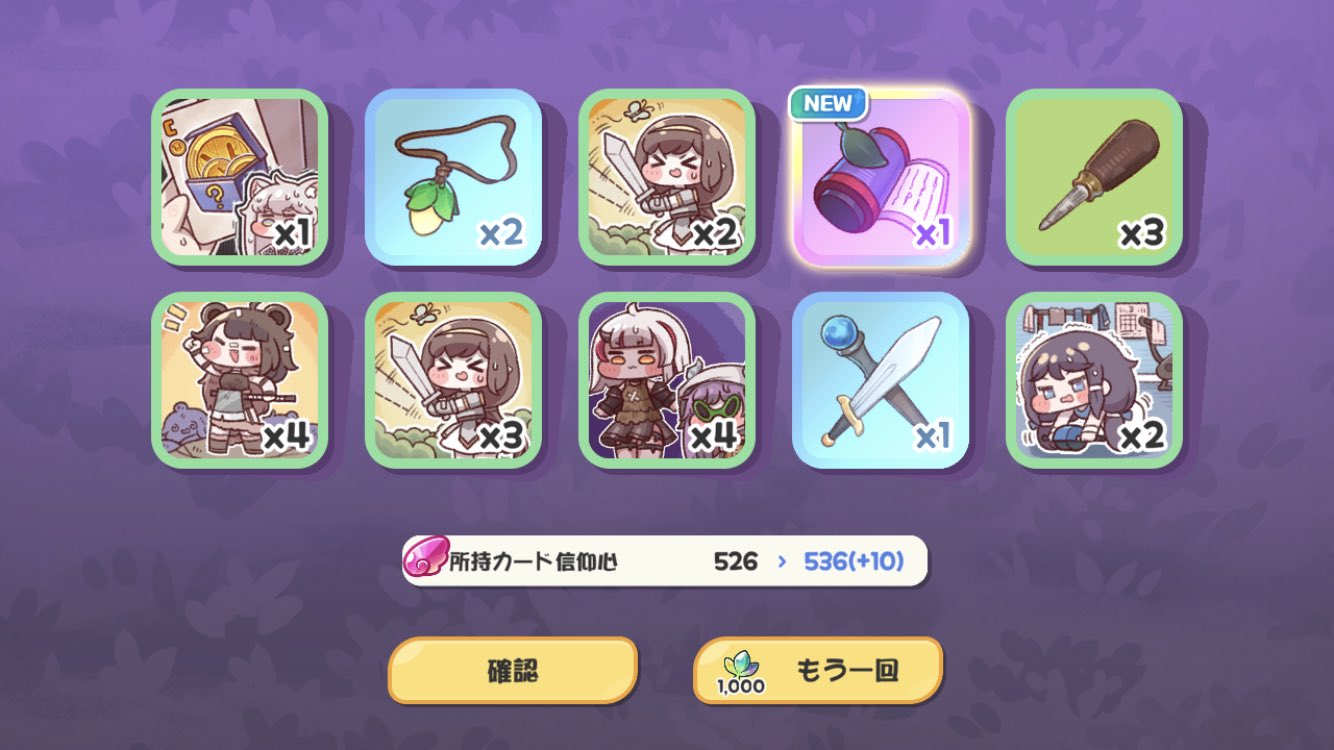Open the white-haired girl card x4
The width and height of the screenshot is (1334, 750).
pos(667,380)
